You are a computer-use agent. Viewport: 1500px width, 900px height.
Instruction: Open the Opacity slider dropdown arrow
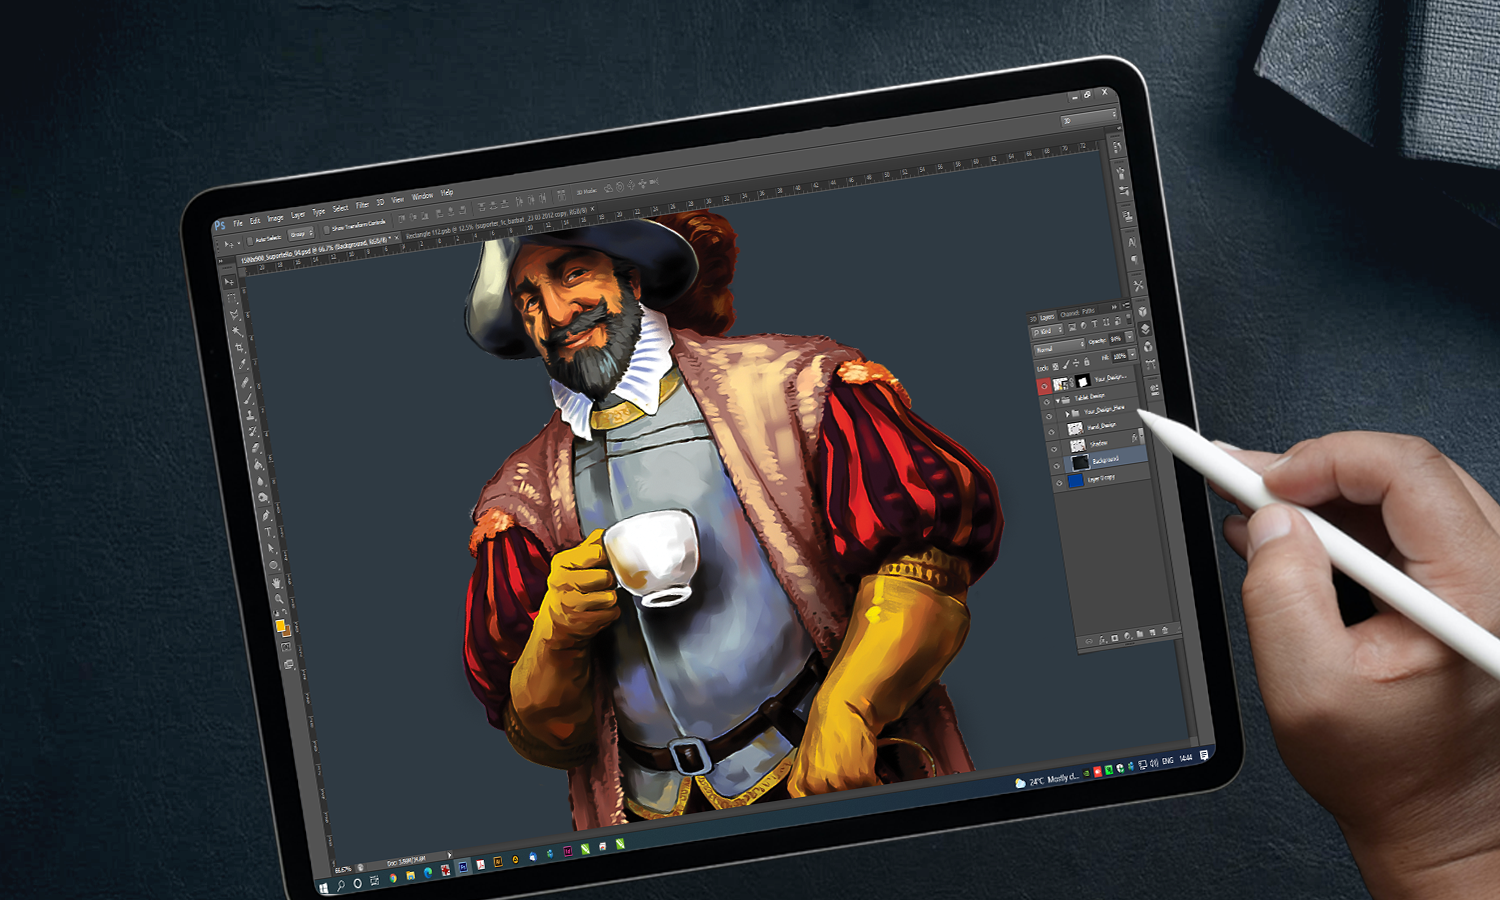pyautogui.click(x=1130, y=337)
